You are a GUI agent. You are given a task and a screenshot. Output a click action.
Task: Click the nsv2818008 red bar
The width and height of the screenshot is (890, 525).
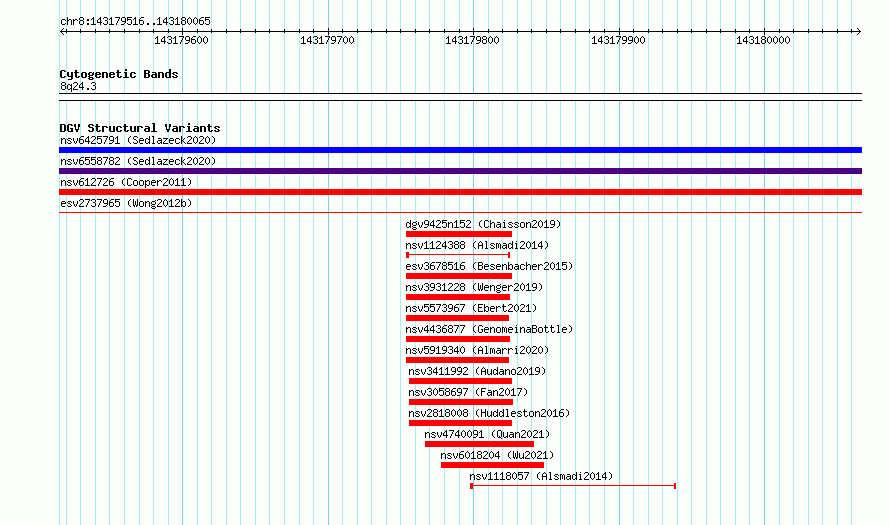[x=460, y=423]
